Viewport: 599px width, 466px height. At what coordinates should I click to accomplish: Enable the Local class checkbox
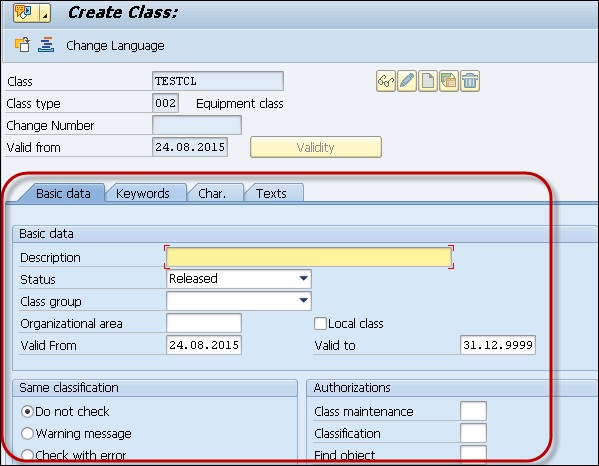click(320, 324)
